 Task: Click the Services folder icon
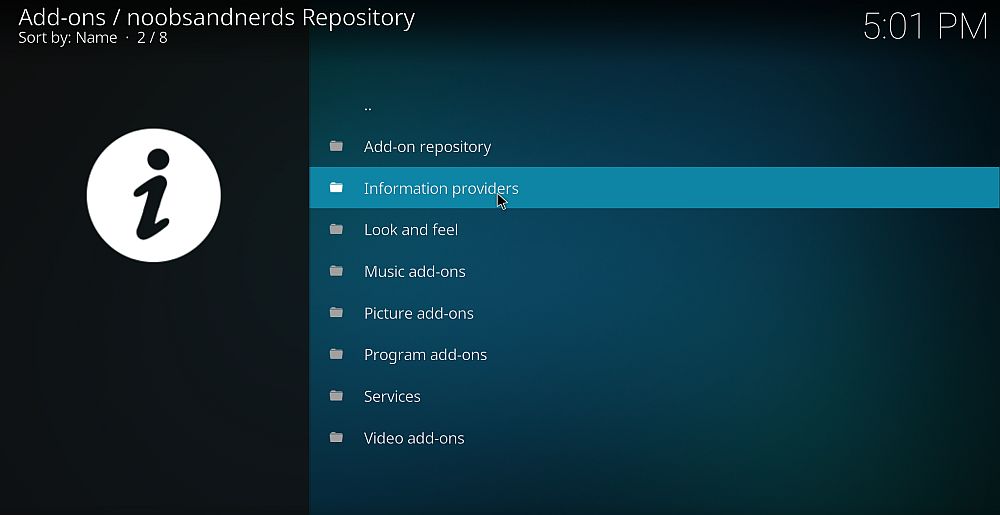coord(336,396)
